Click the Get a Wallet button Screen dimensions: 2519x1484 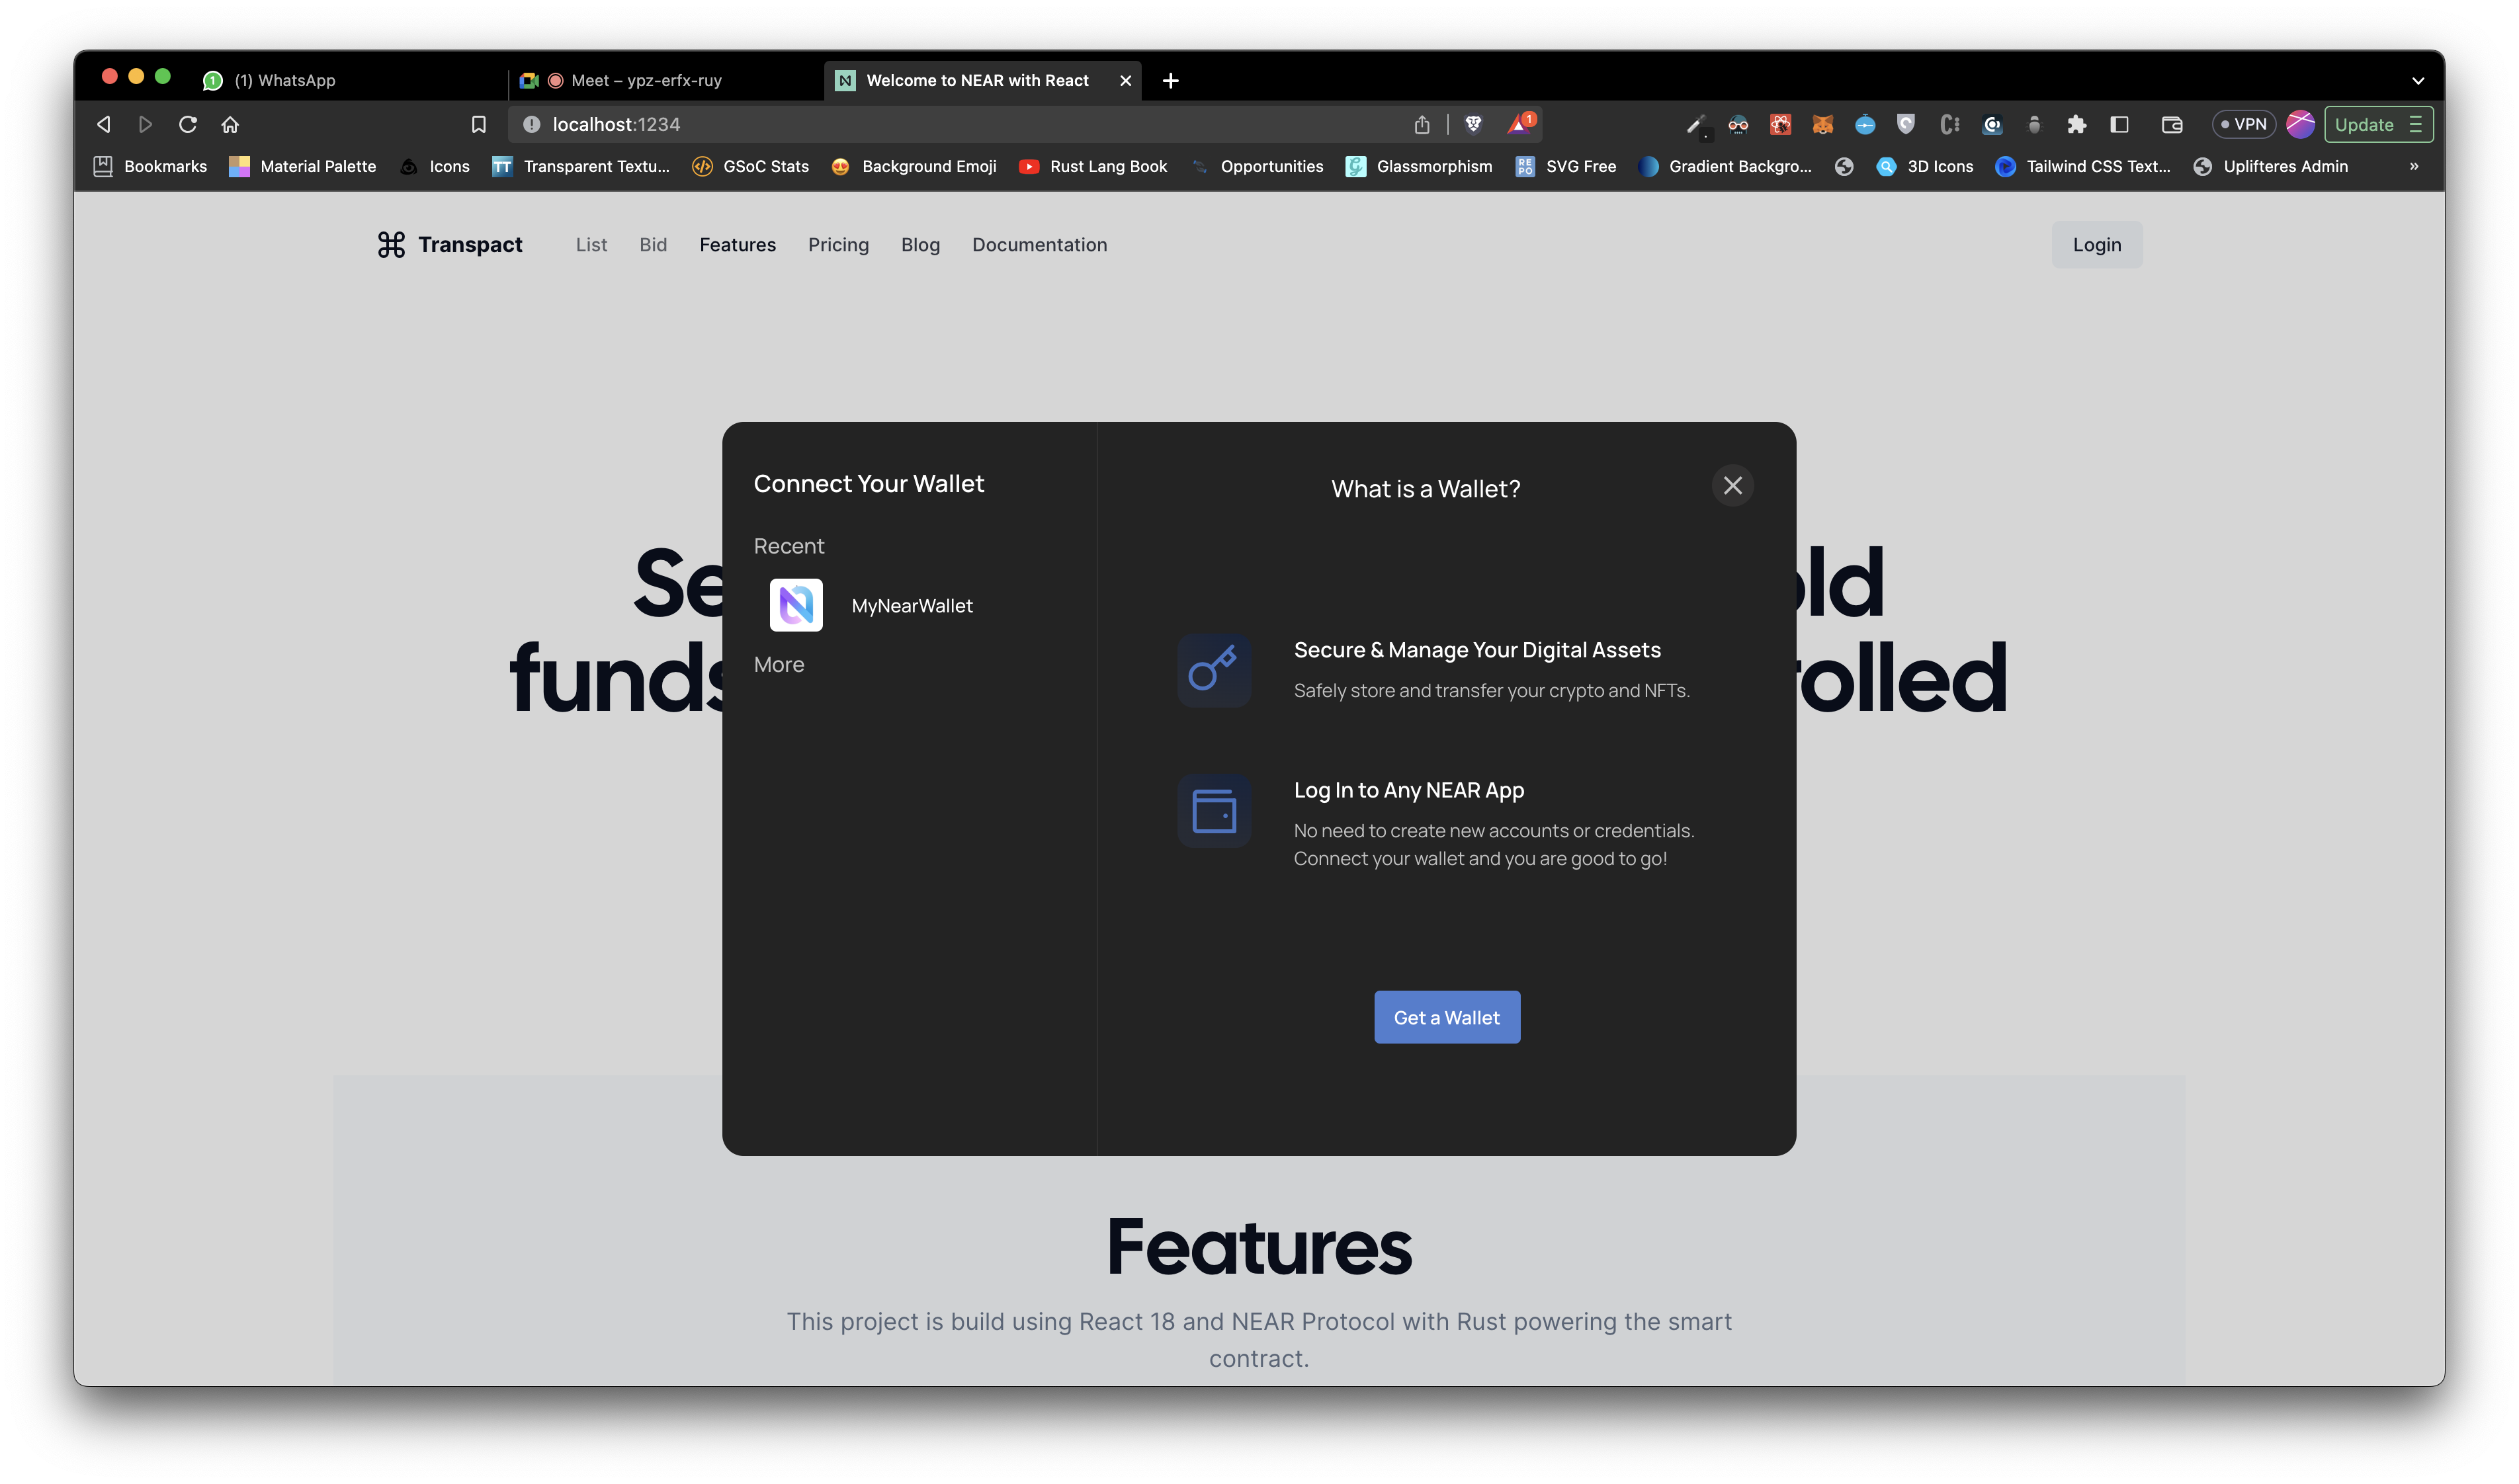click(1446, 1017)
